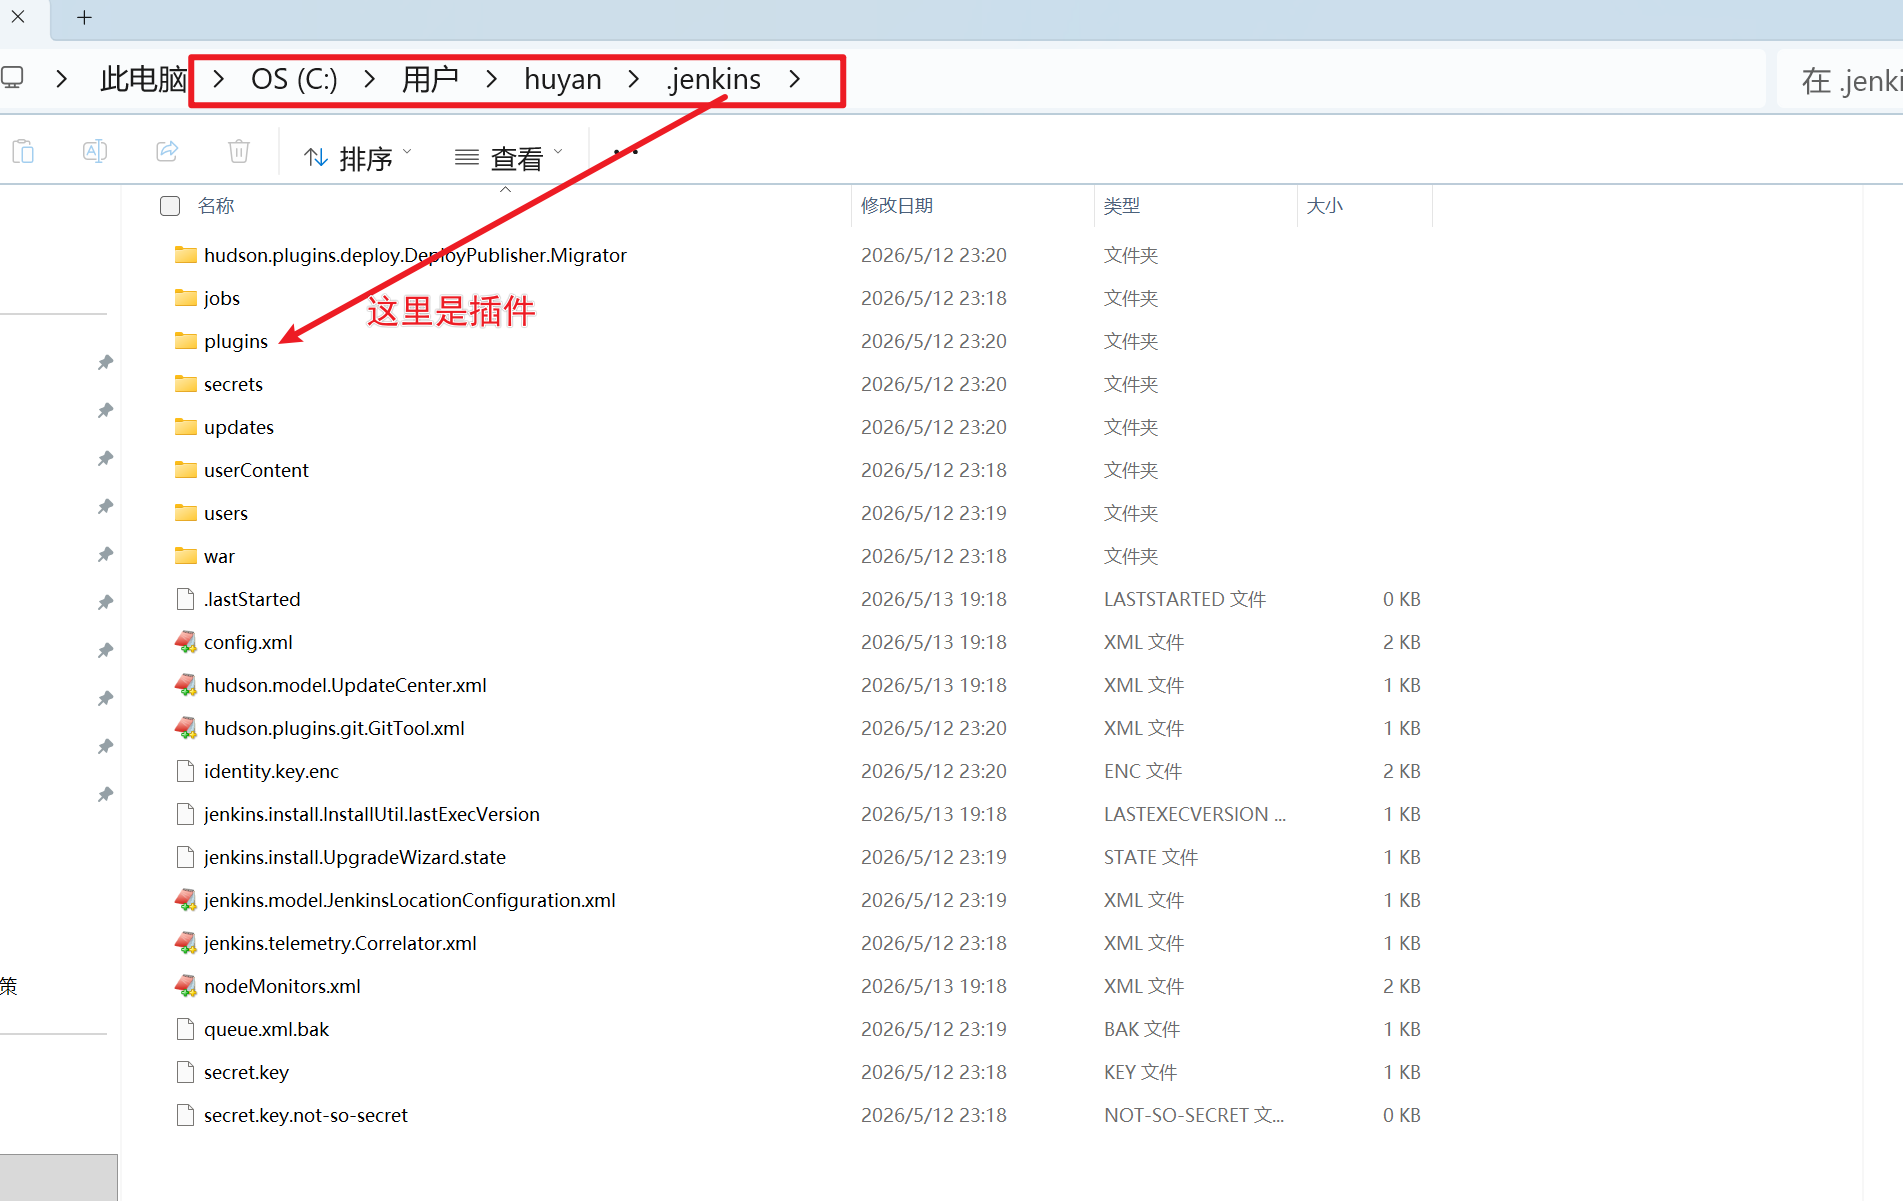Select the jenkins.telemetry.Correlator.xml file icon

[x=185, y=943]
